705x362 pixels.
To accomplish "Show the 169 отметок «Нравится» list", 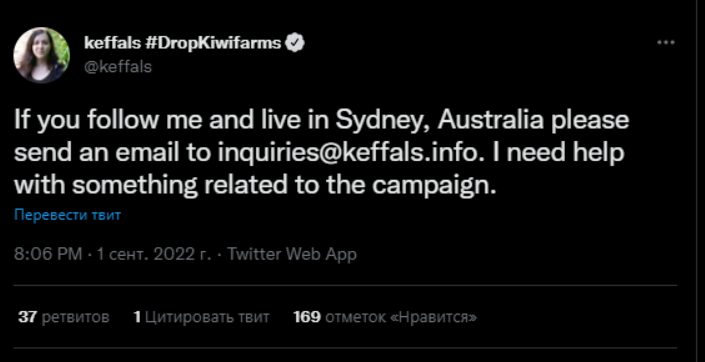I will click(x=385, y=317).
